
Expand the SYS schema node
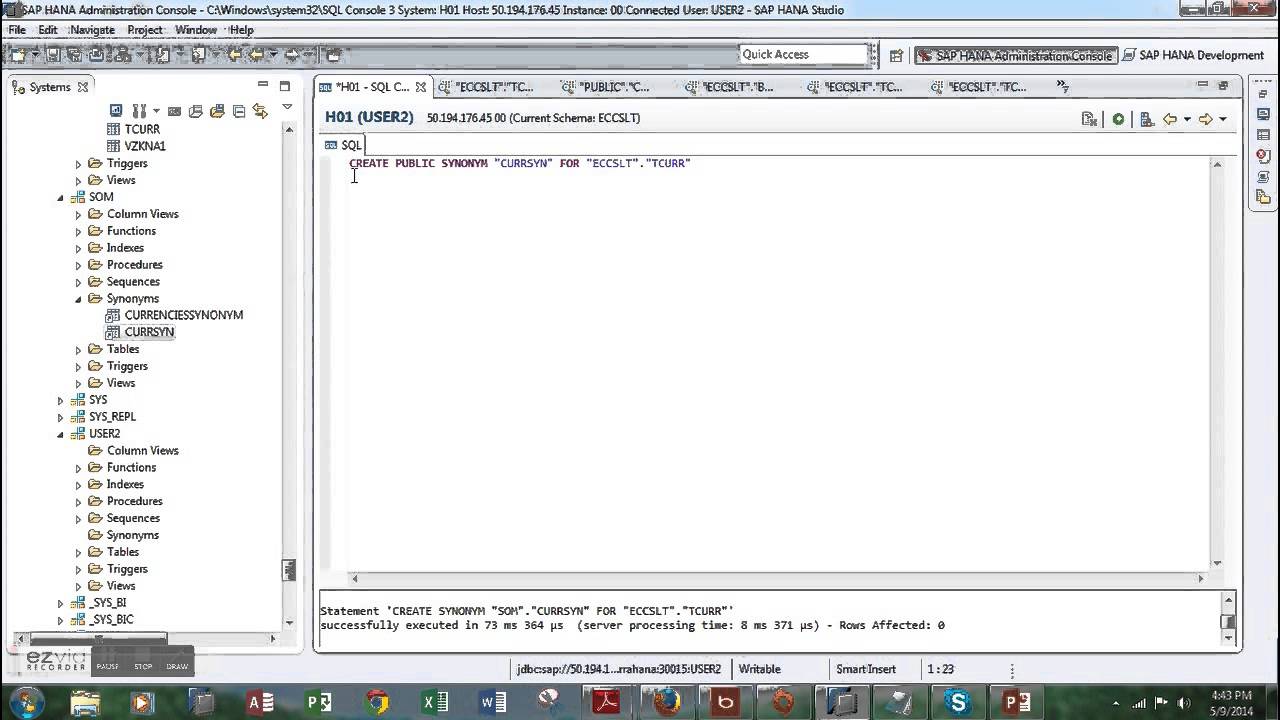[60, 400]
